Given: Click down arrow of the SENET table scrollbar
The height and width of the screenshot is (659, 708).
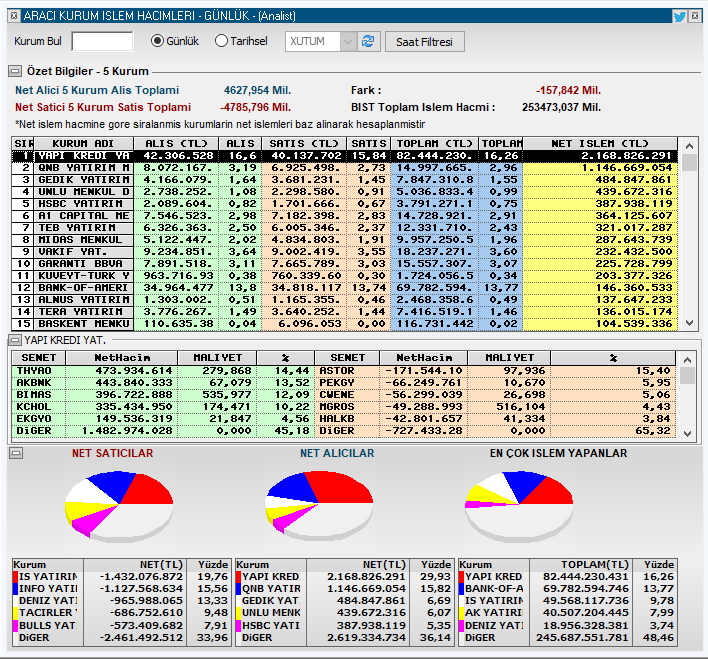Looking at the screenshot, I should pyautogui.click(x=688, y=434).
